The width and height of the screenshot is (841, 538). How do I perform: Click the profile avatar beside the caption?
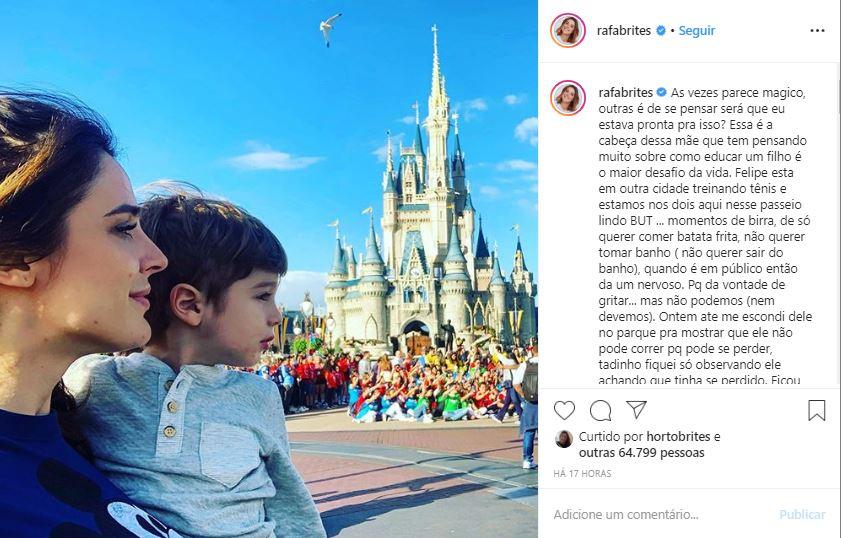point(568,98)
